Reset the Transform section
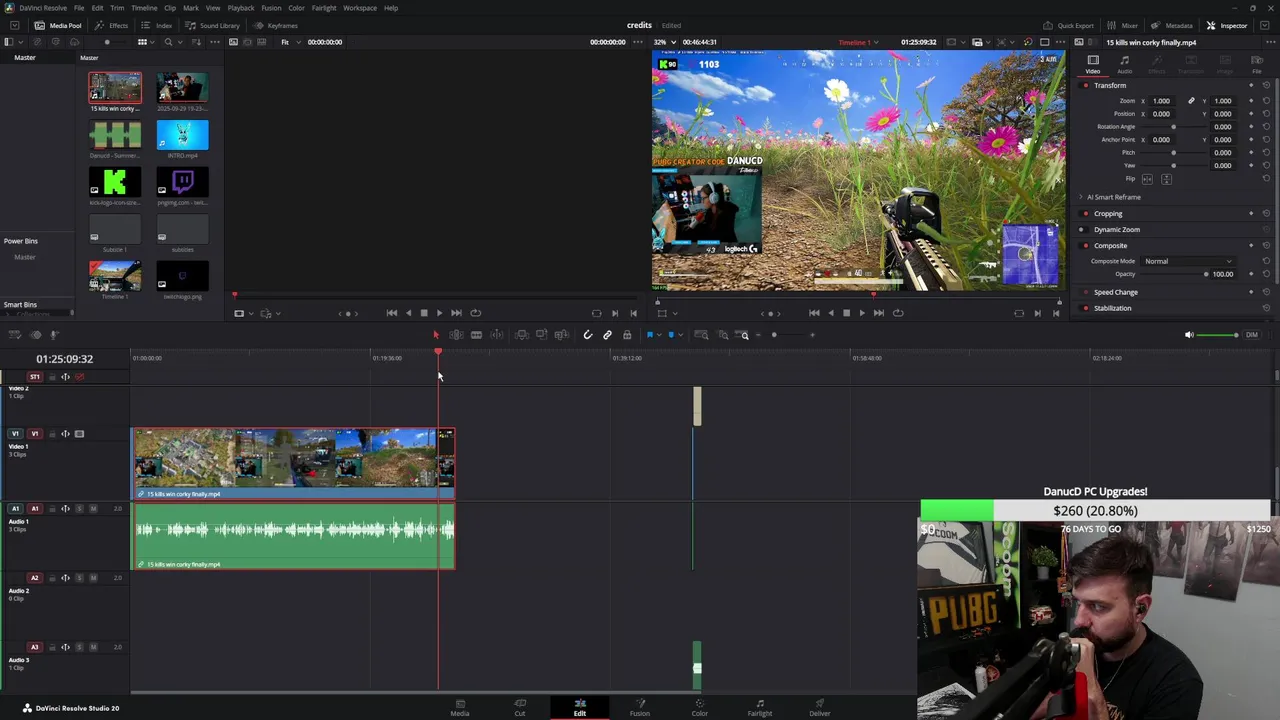The width and height of the screenshot is (1280, 720). (x=1266, y=85)
